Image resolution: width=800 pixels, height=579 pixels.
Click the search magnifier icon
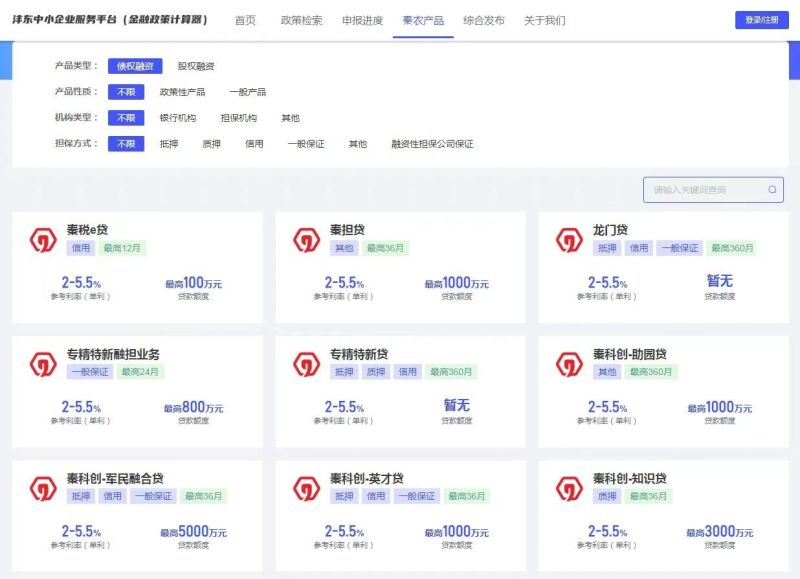tap(772, 190)
